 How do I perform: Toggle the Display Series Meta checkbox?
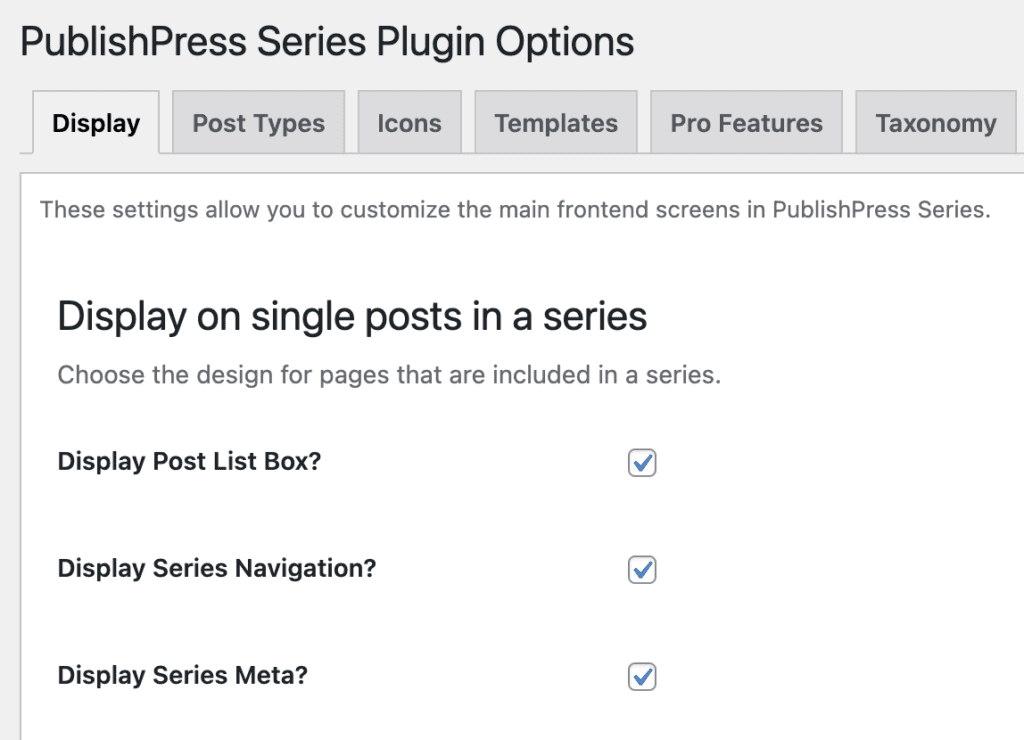643,676
